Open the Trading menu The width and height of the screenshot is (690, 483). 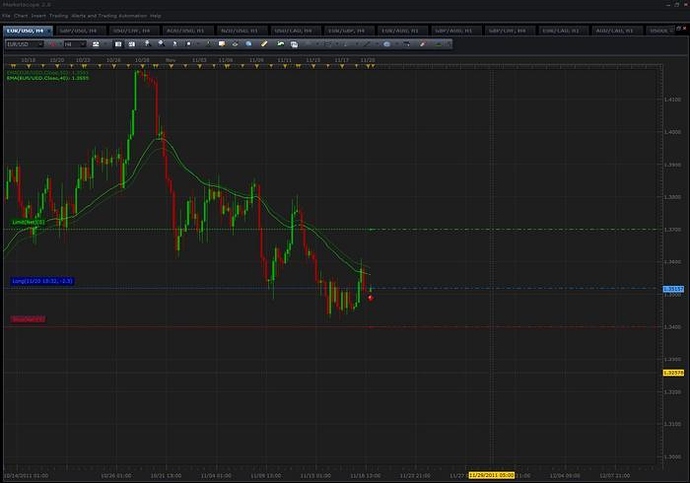pyautogui.click(x=59, y=16)
